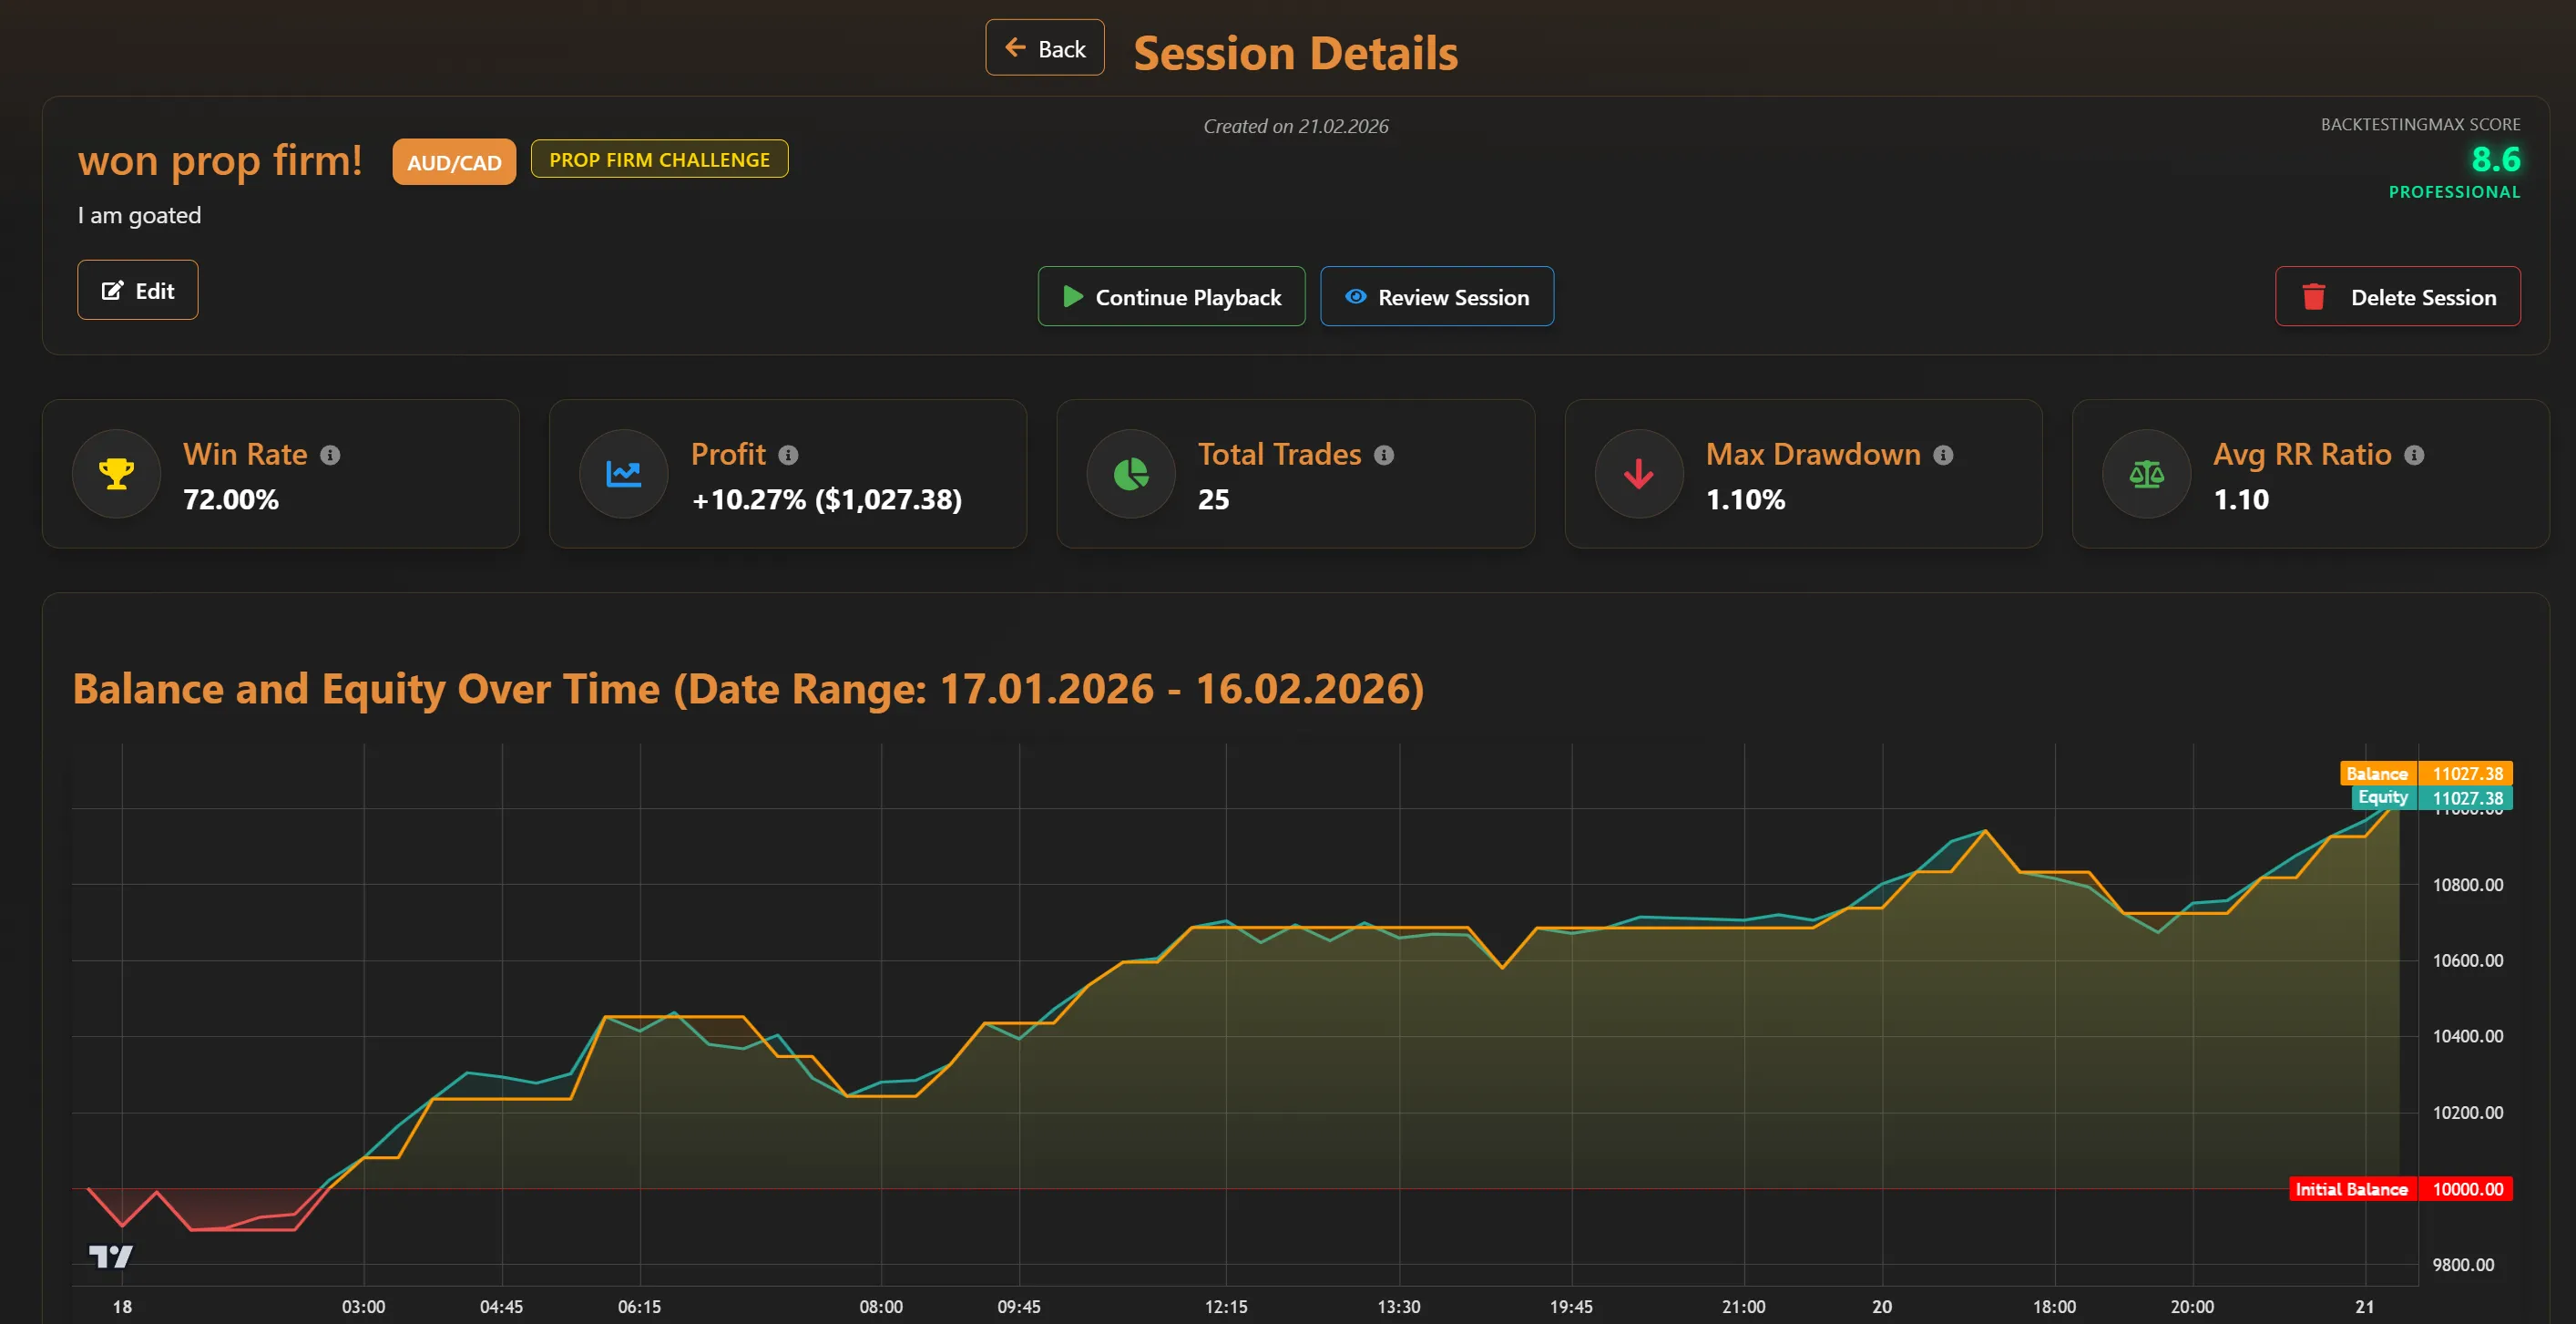Viewport: 2576px width, 1324px height.
Task: Click the 72.00% win rate value
Action: coord(231,499)
